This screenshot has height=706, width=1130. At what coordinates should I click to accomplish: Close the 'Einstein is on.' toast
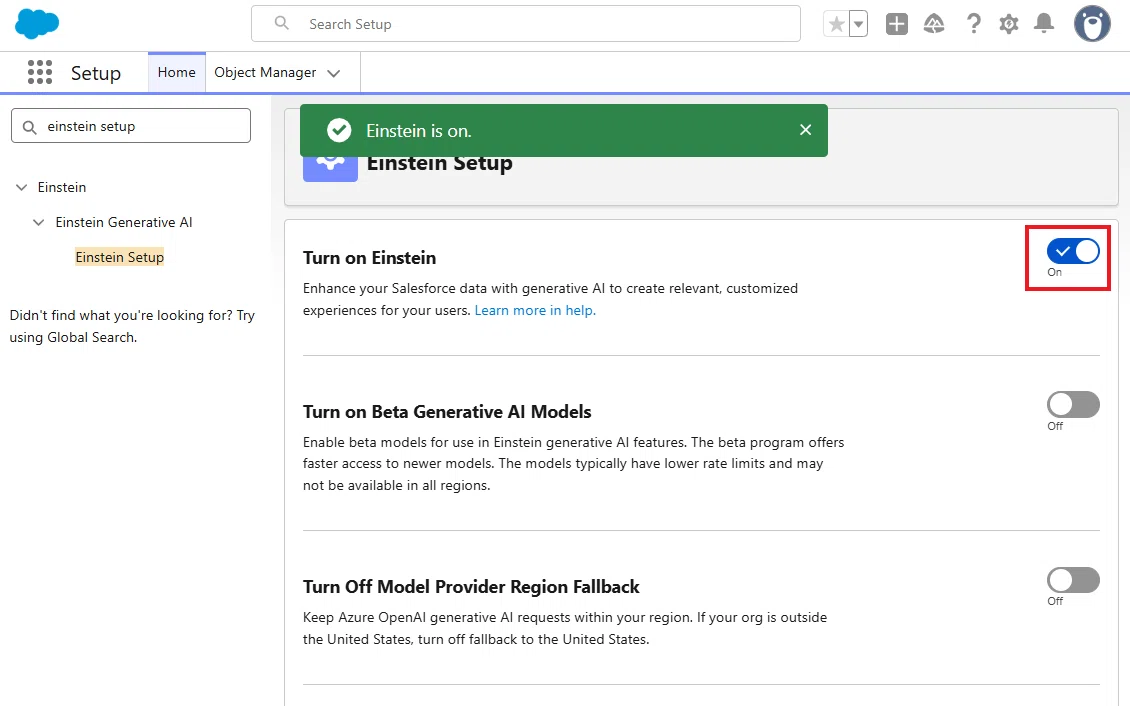[805, 130]
